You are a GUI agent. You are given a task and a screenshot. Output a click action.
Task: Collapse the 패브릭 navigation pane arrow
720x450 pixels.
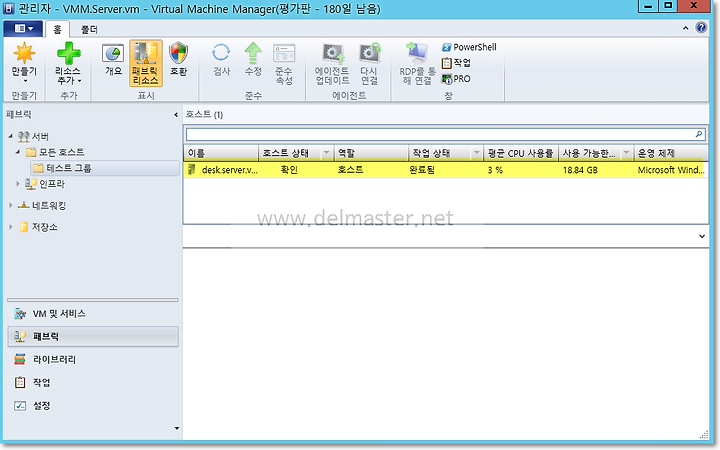pos(176,115)
